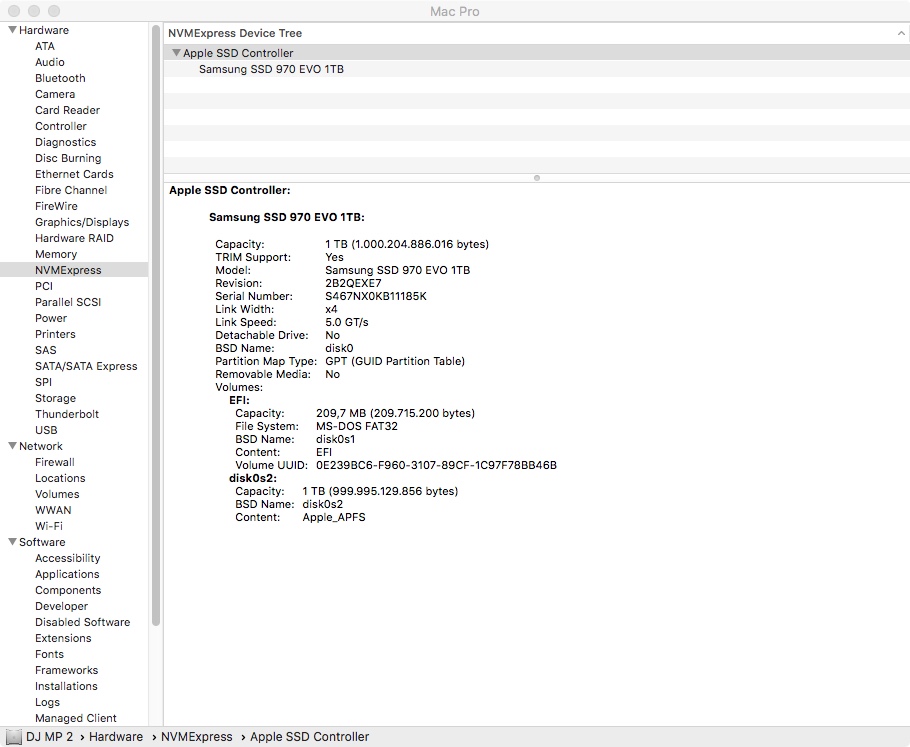Click the Apple_APFS content value
The image size is (910, 747).
(334, 517)
